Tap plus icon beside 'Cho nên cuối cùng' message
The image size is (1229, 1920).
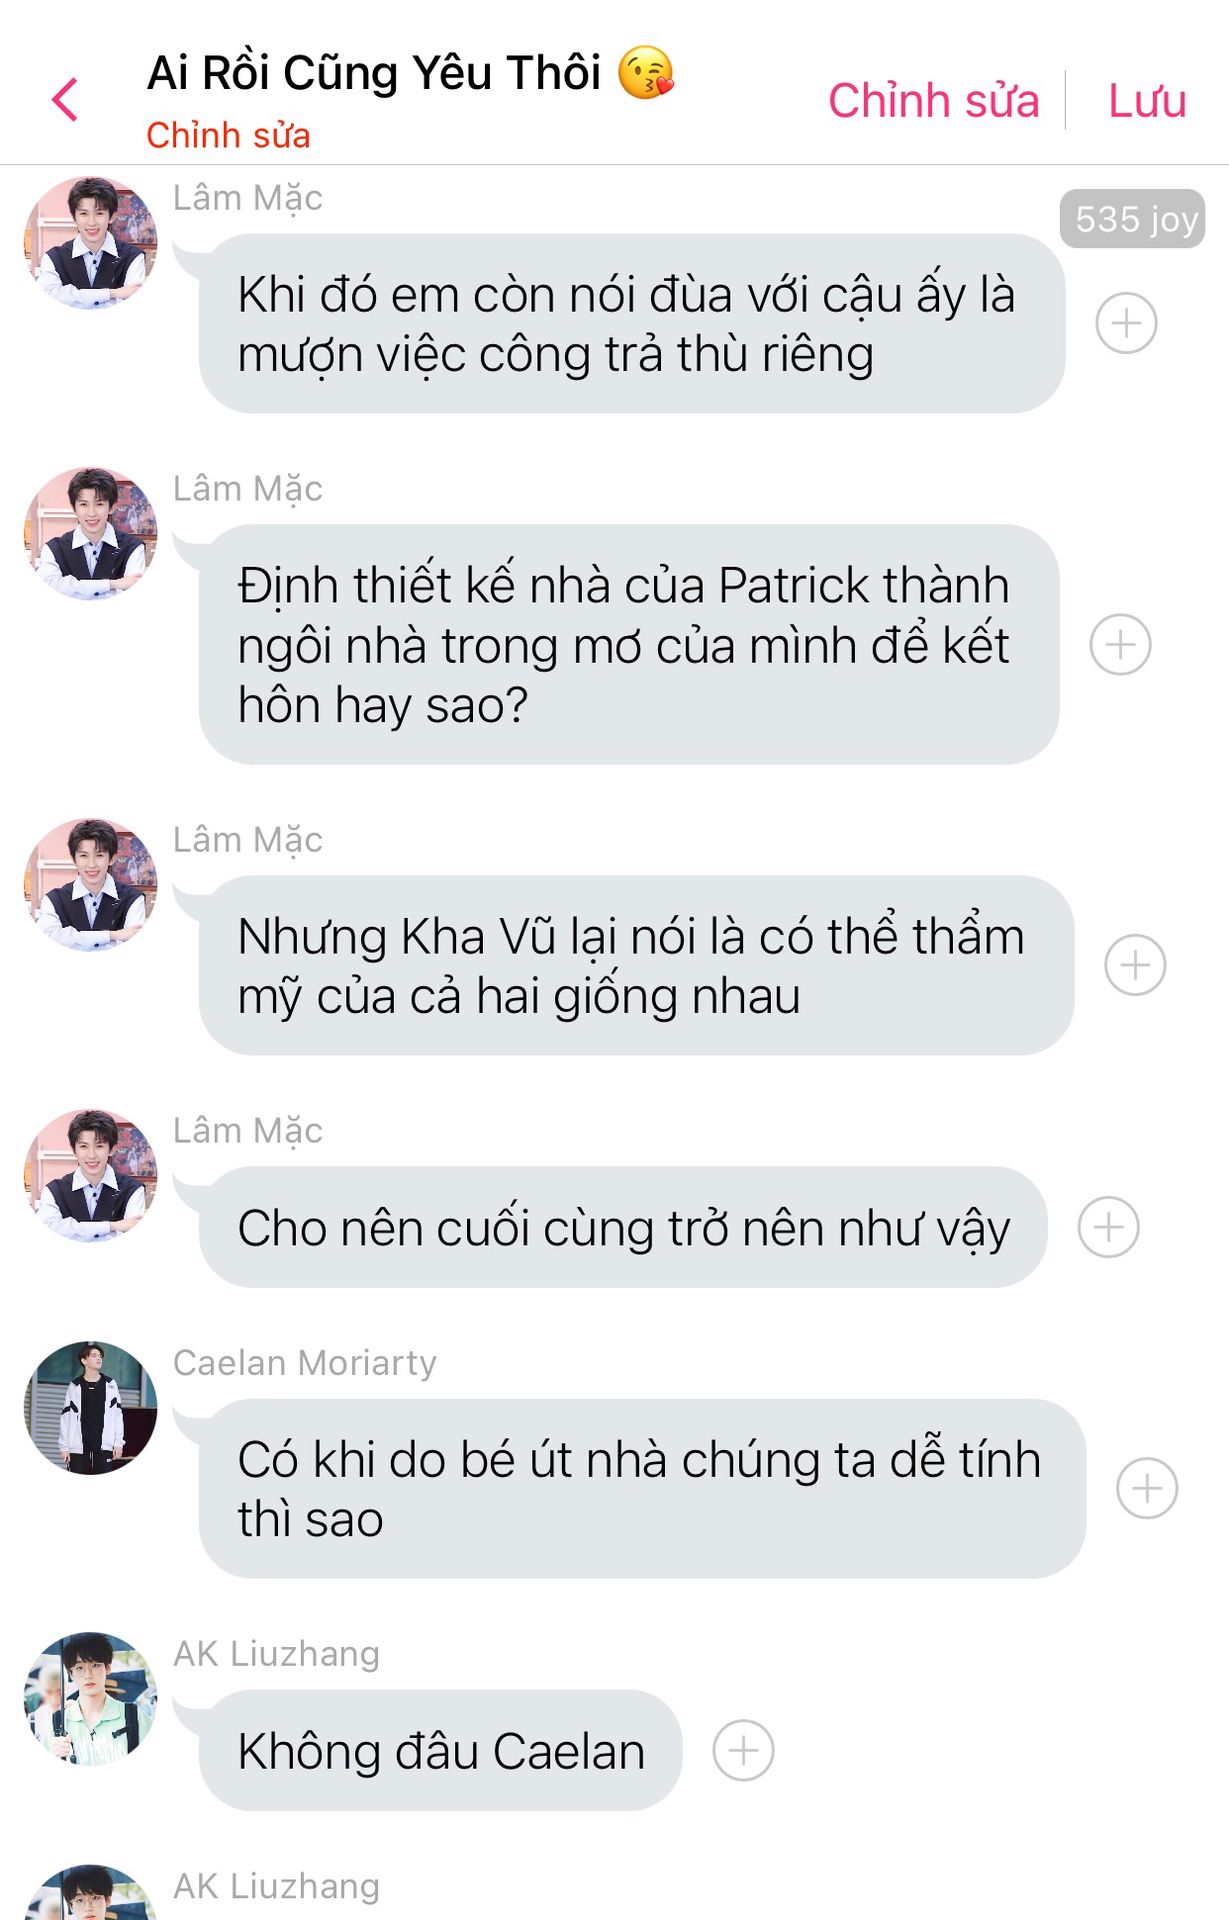pos(1108,1227)
